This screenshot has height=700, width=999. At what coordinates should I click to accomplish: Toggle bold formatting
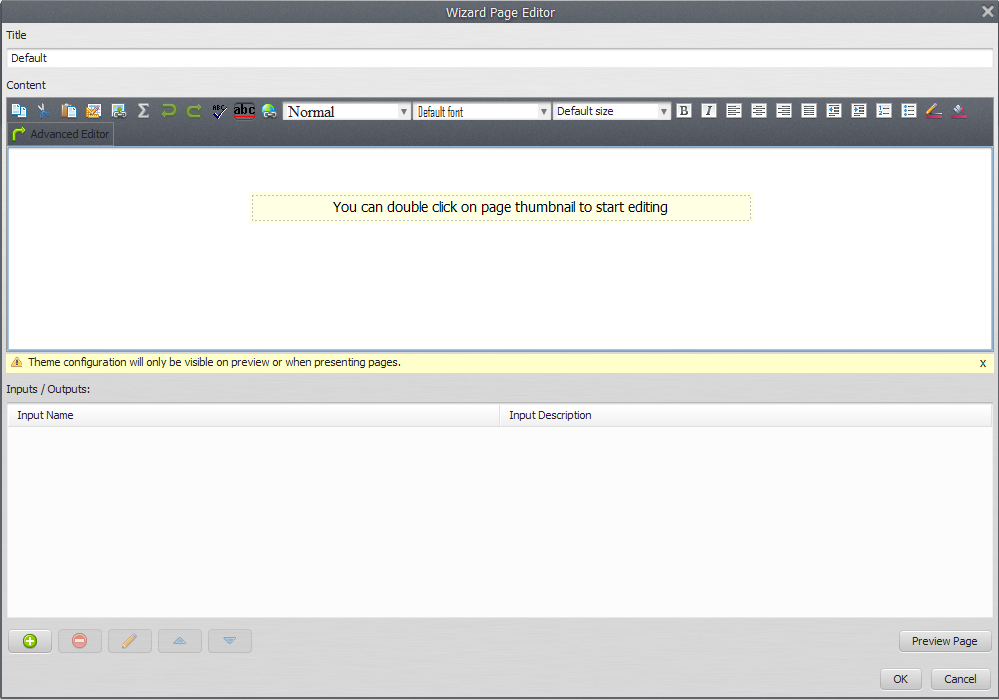pyautogui.click(x=684, y=111)
